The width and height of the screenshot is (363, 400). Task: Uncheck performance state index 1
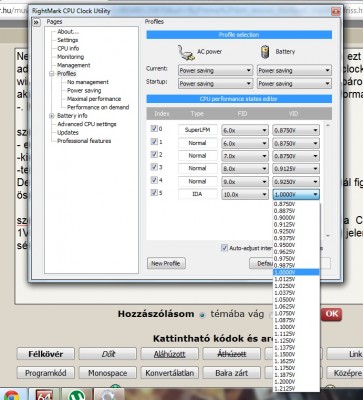tap(154, 142)
